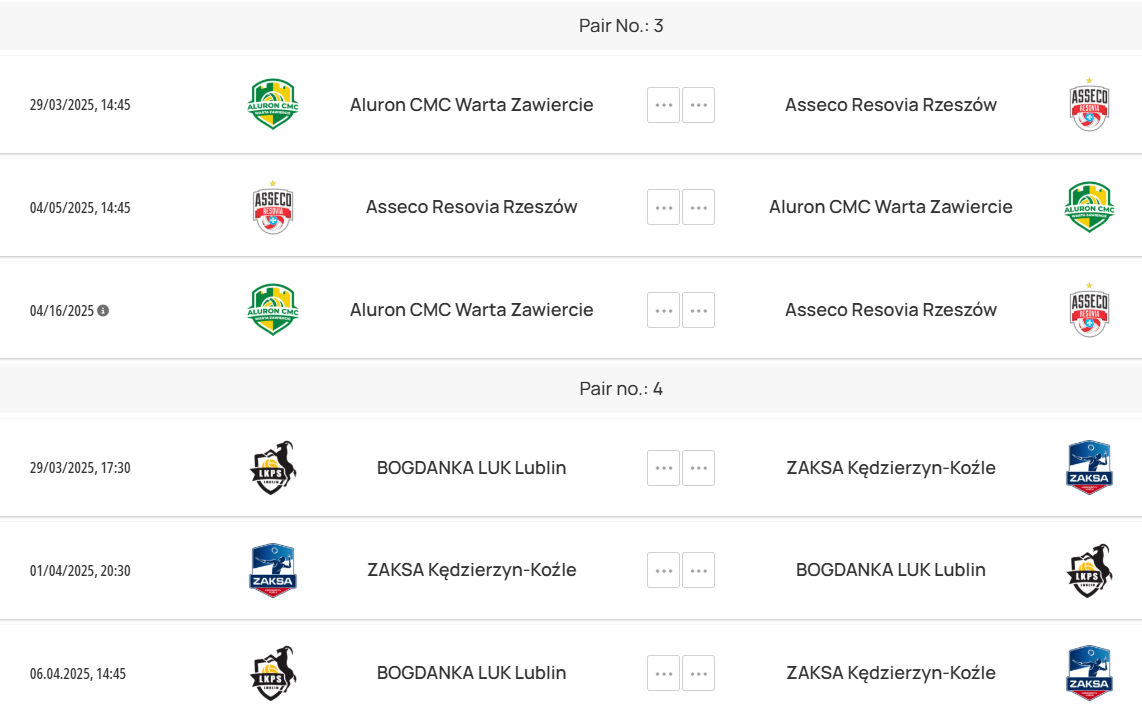1142x717 pixels.
Task: Click LKPS Lublin logo in 06.04.2025 row
Action: click(273, 673)
